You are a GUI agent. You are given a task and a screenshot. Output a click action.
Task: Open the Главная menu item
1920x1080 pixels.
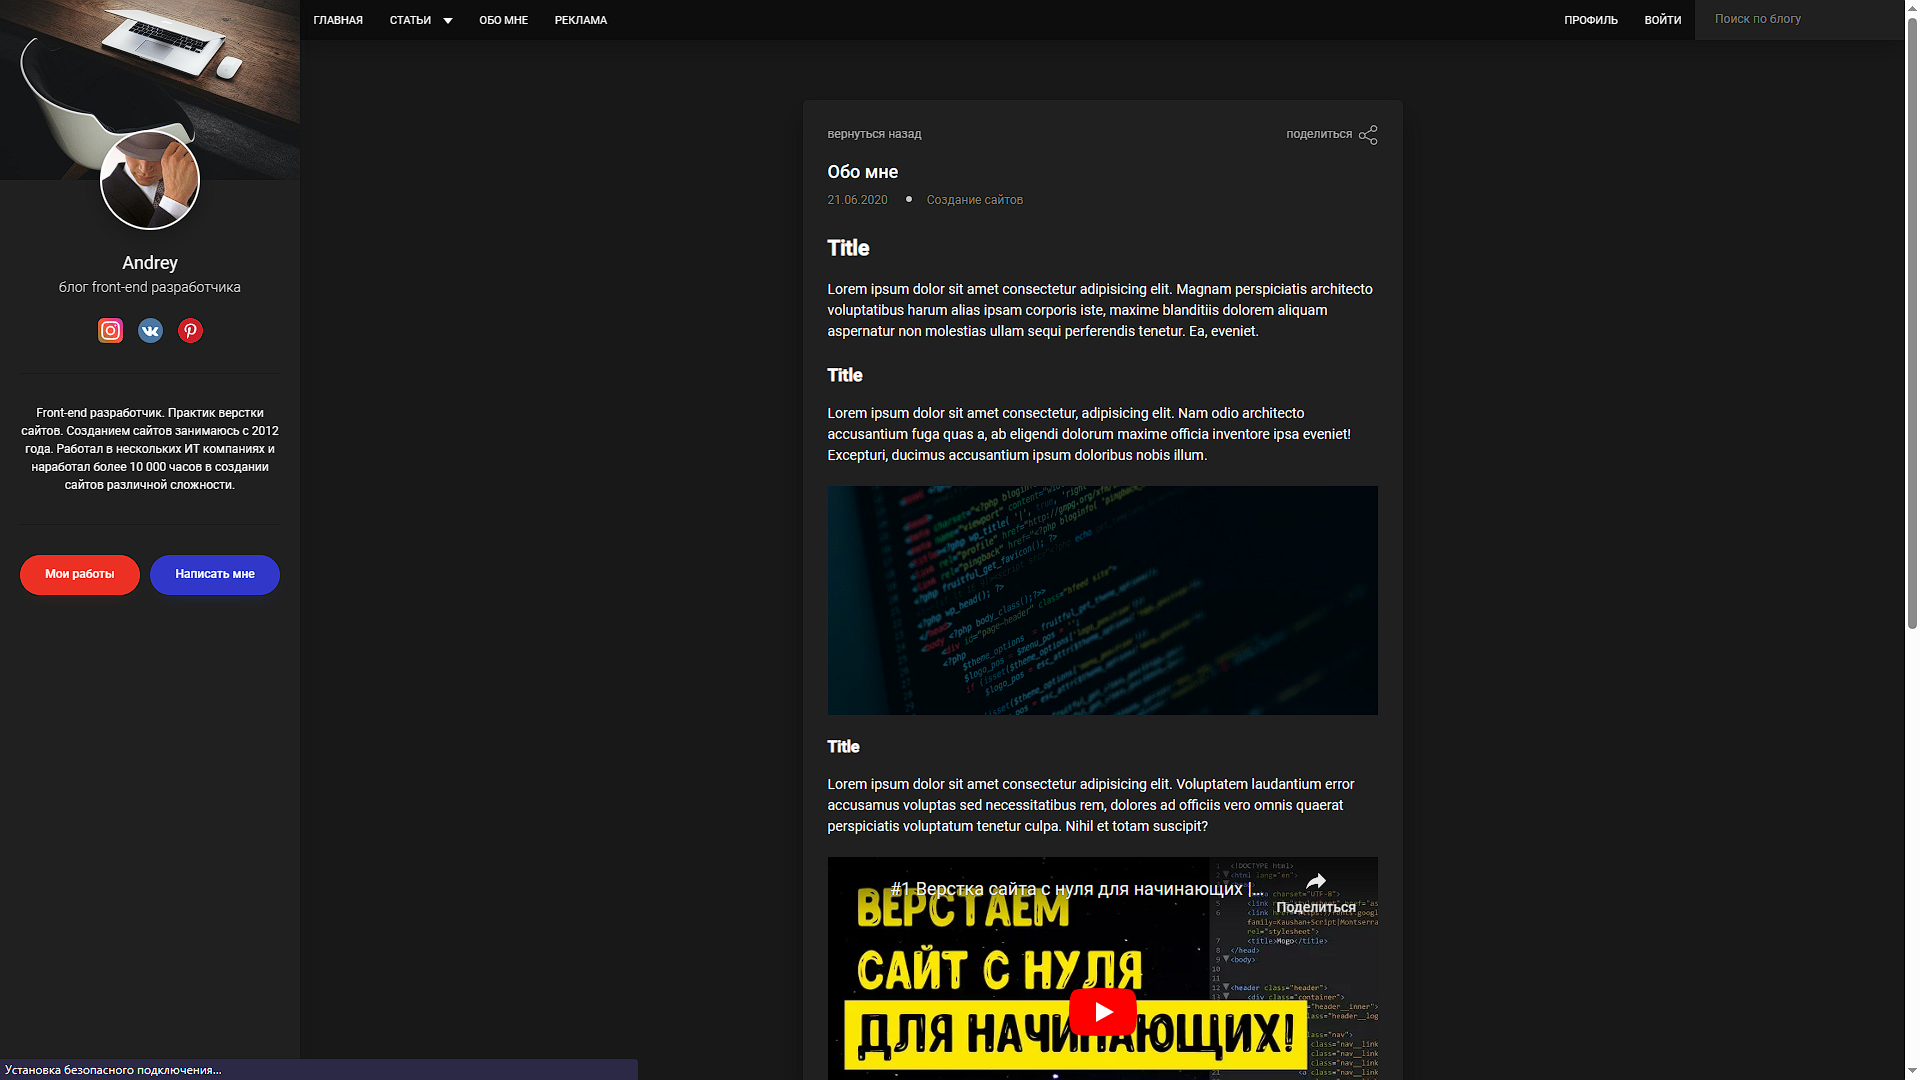point(338,20)
